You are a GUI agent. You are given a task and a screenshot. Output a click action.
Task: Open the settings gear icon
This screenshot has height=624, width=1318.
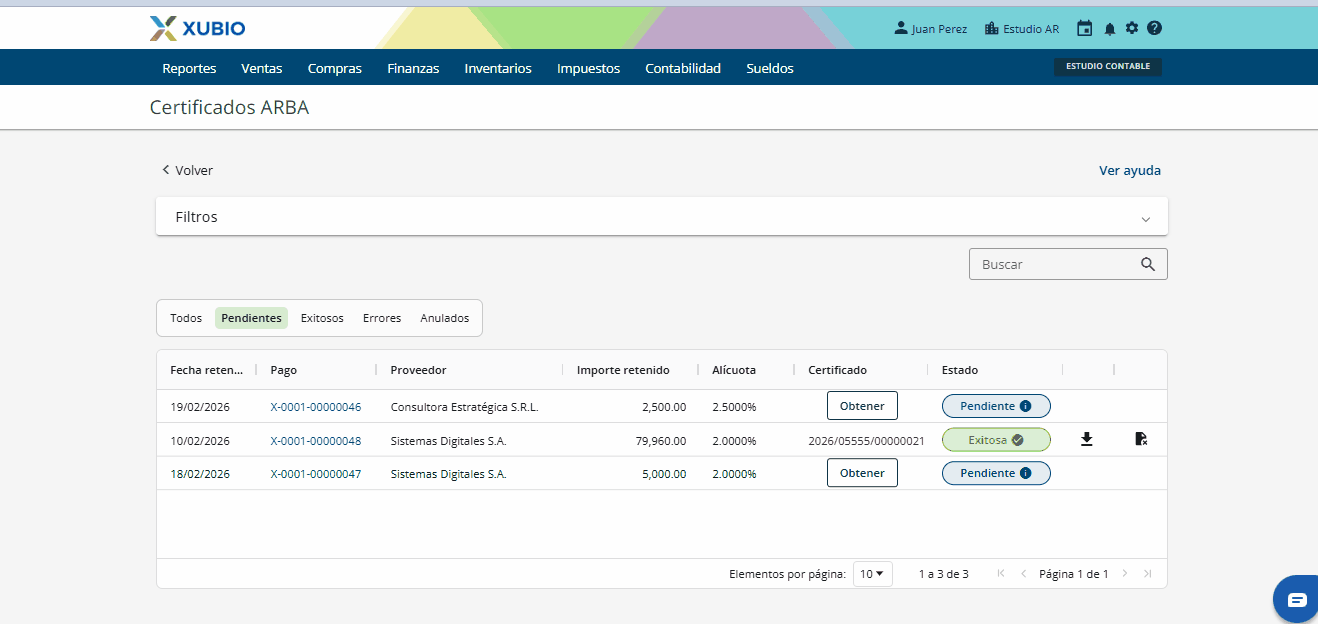[1132, 28]
